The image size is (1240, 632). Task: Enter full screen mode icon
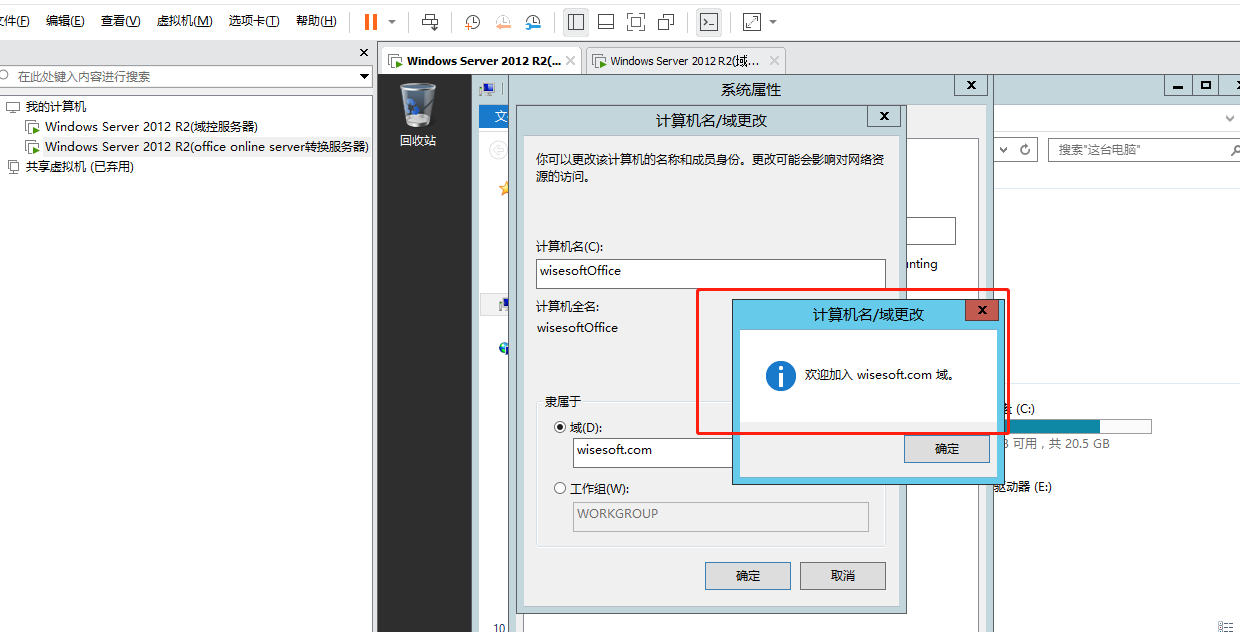[636, 21]
